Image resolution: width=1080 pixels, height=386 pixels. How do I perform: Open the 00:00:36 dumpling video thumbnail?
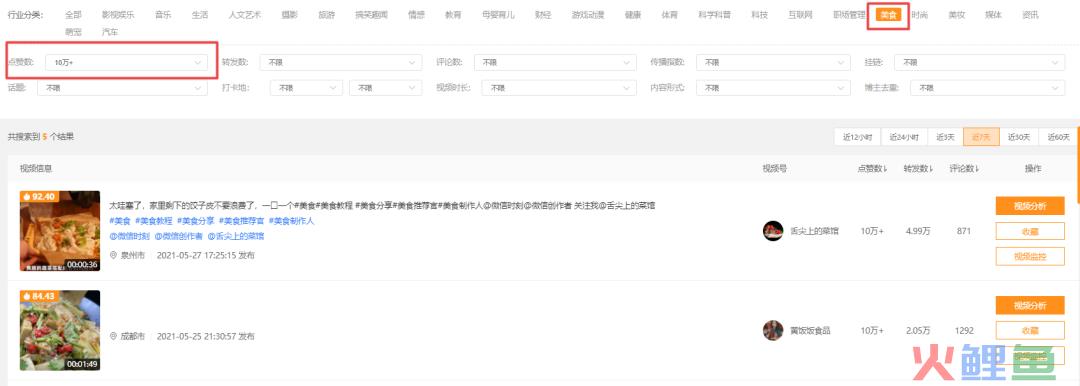(x=60, y=231)
